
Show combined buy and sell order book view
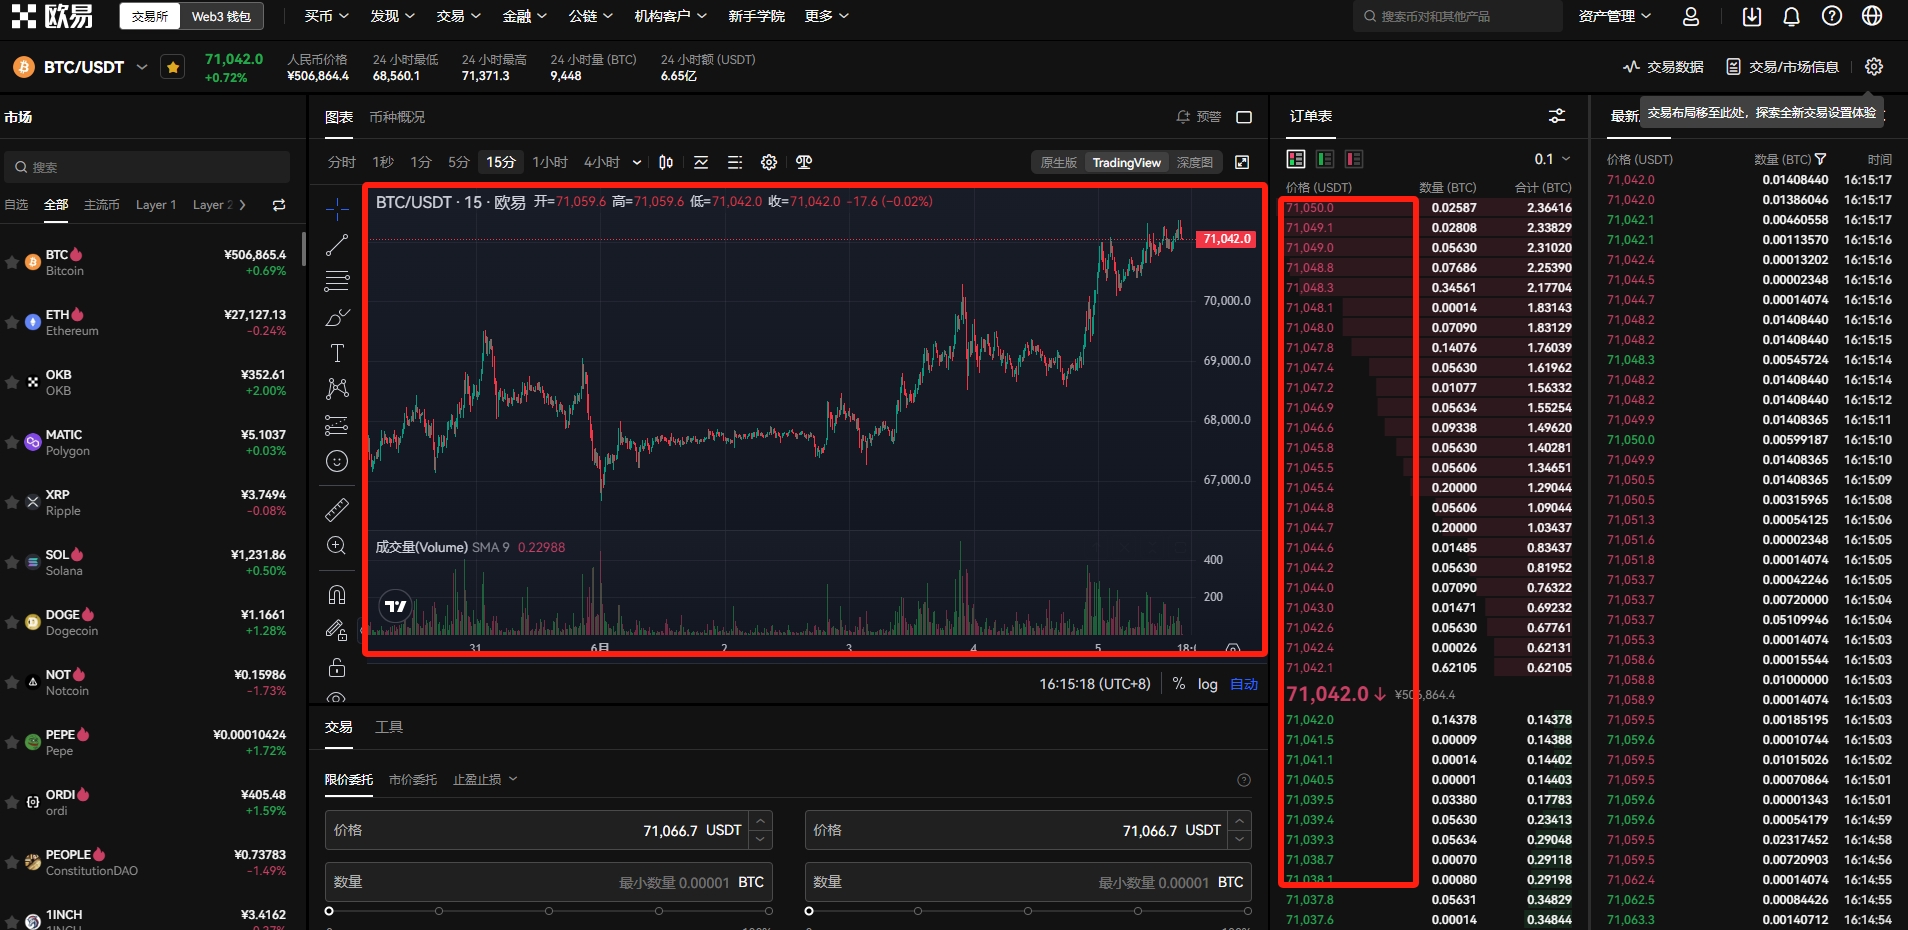(x=1296, y=159)
